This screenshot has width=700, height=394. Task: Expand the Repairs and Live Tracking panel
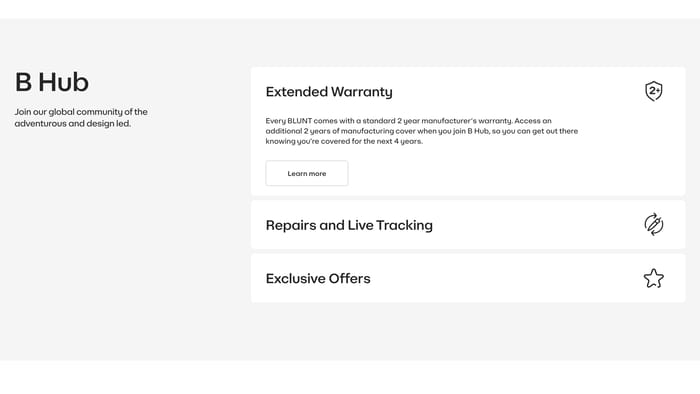(468, 224)
